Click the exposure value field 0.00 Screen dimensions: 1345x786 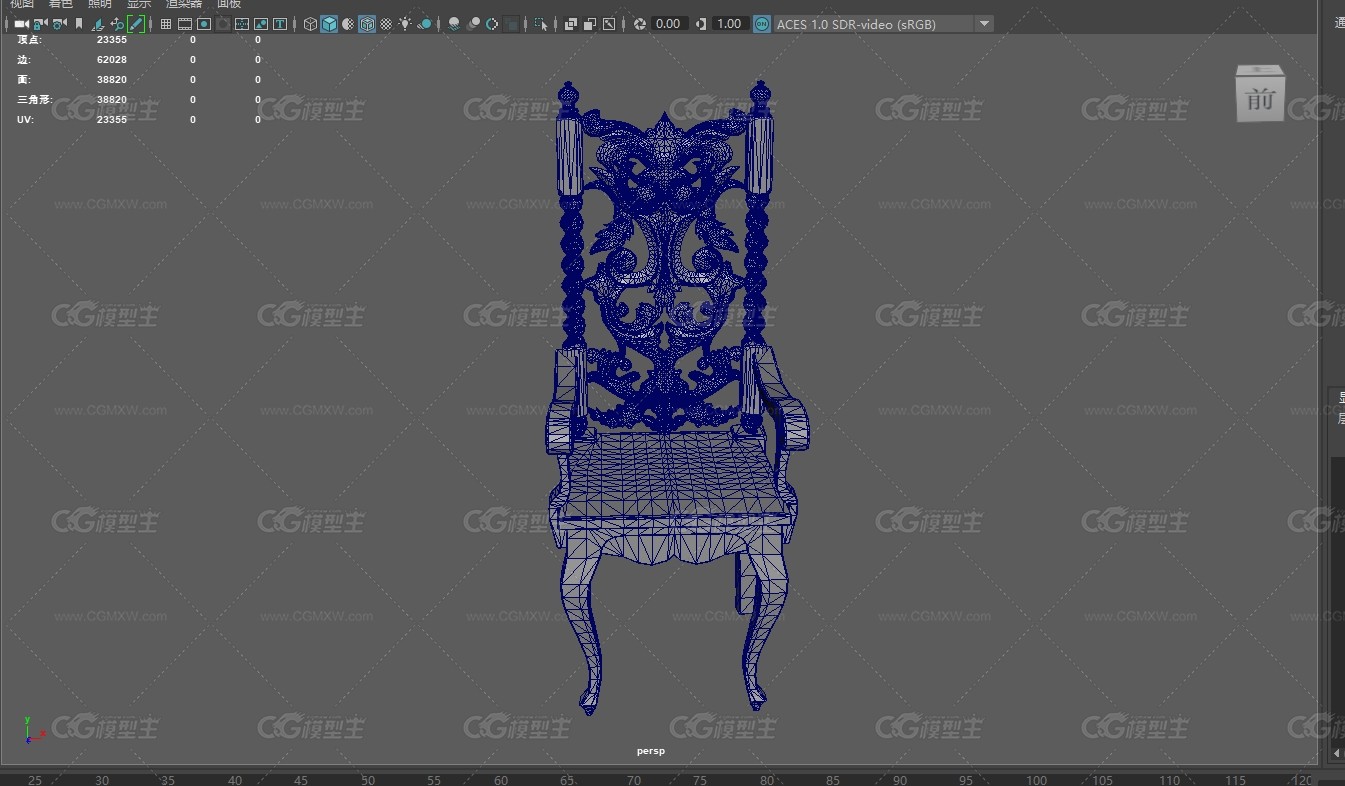point(669,24)
